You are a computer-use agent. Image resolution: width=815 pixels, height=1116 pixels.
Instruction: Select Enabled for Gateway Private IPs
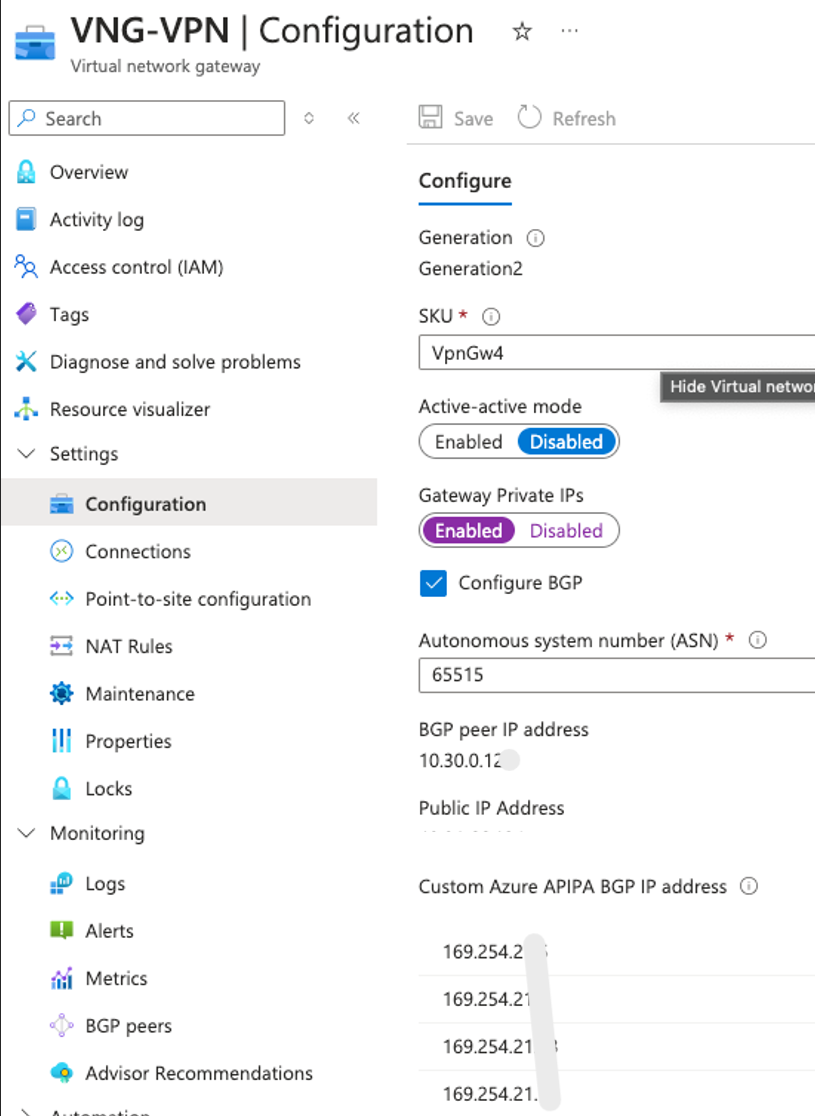[x=469, y=531]
